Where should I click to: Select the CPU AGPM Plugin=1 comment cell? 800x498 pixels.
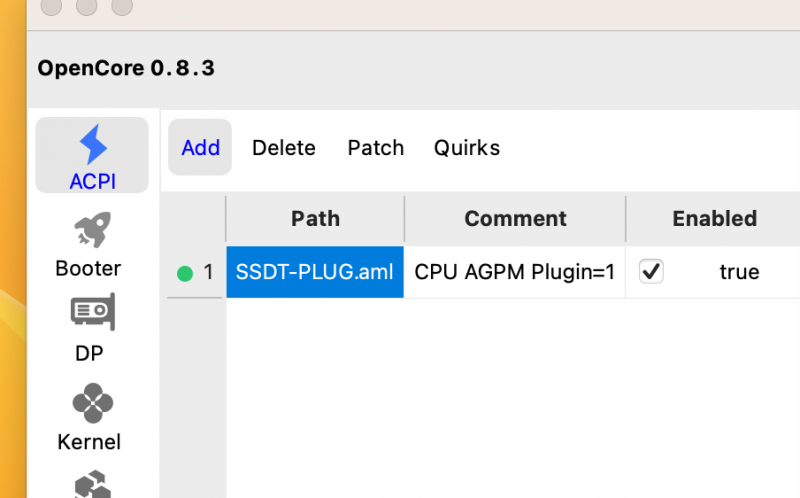(515, 272)
